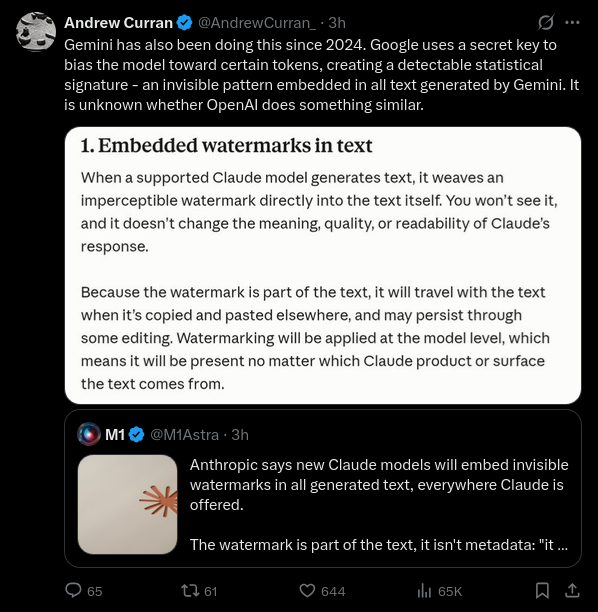Bookmark this tweet
Image resolution: width=598 pixels, height=612 pixels.
(x=542, y=591)
